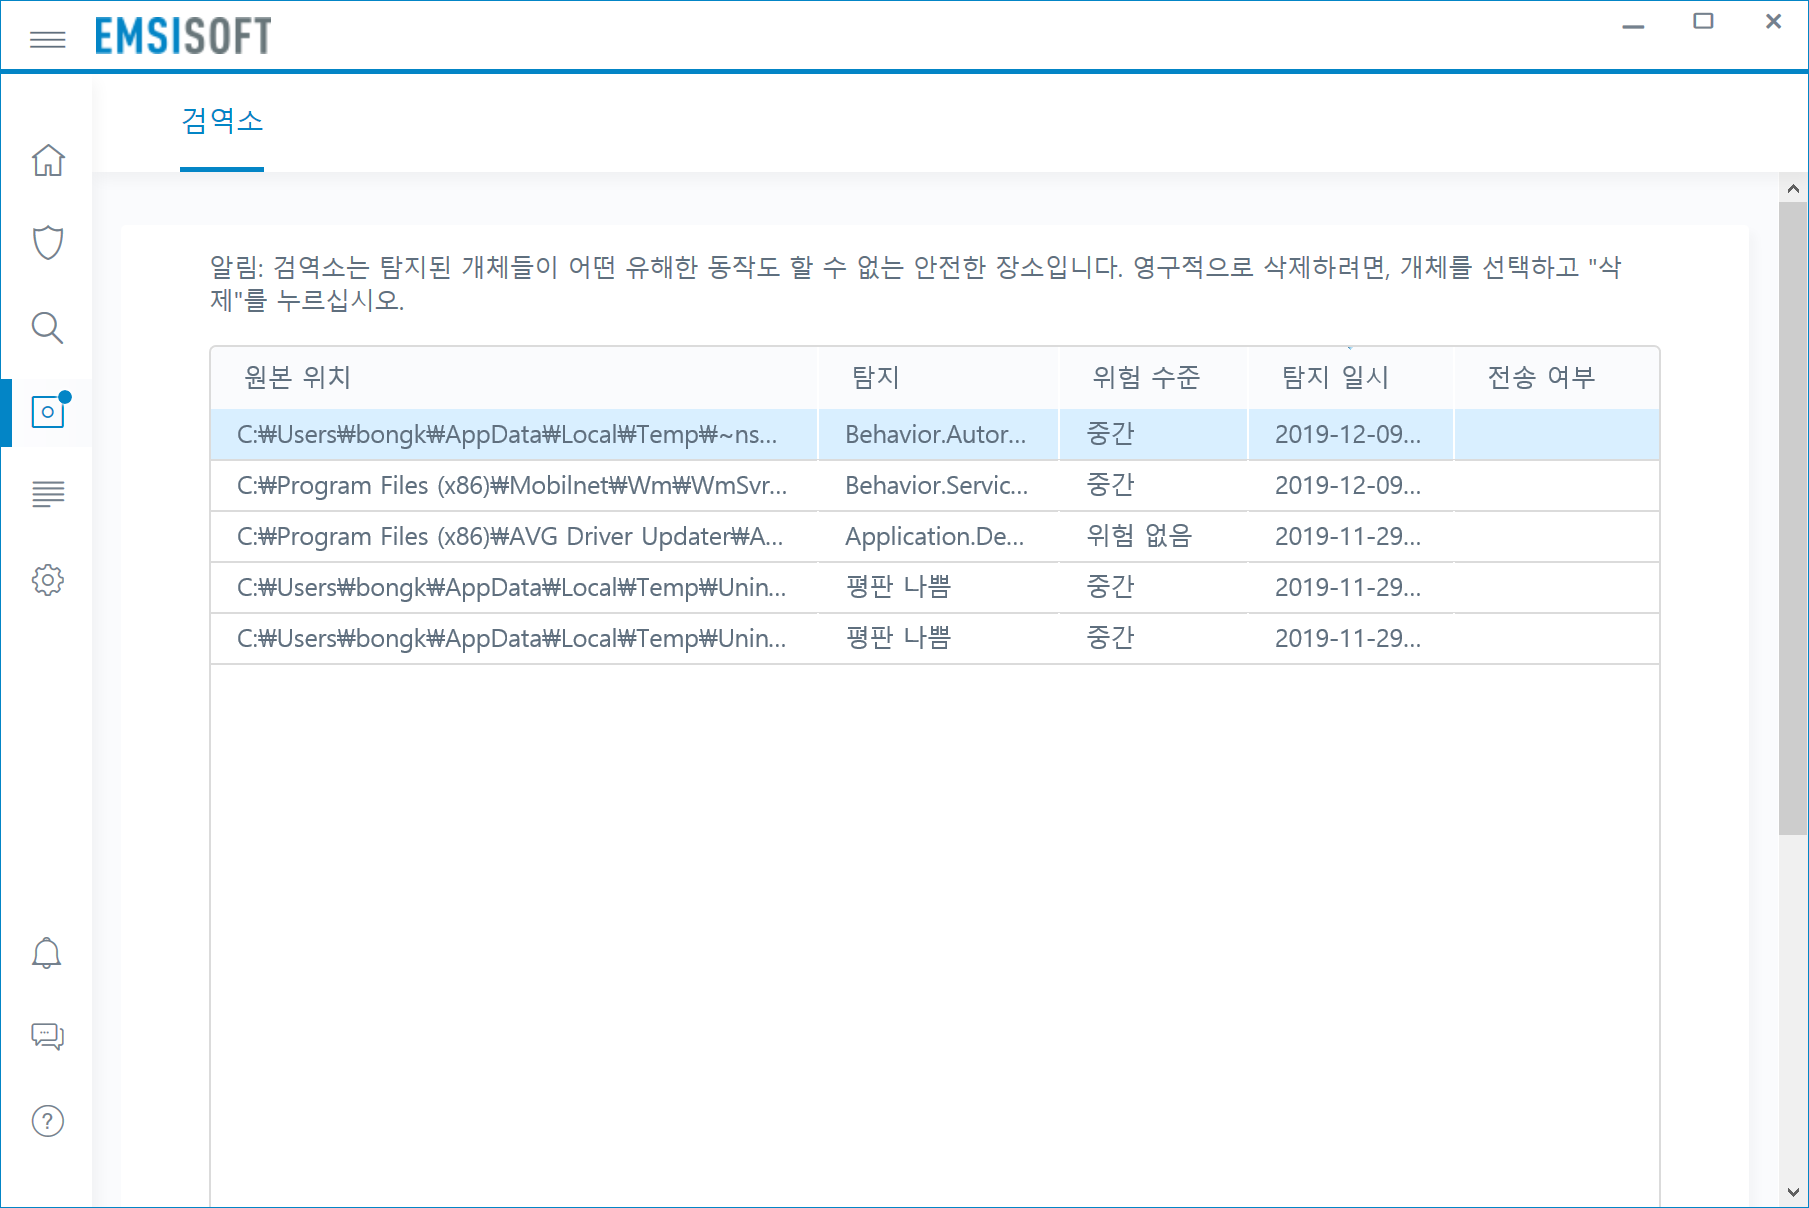Click the 2019-11-29 date in AVG row

1350,536
